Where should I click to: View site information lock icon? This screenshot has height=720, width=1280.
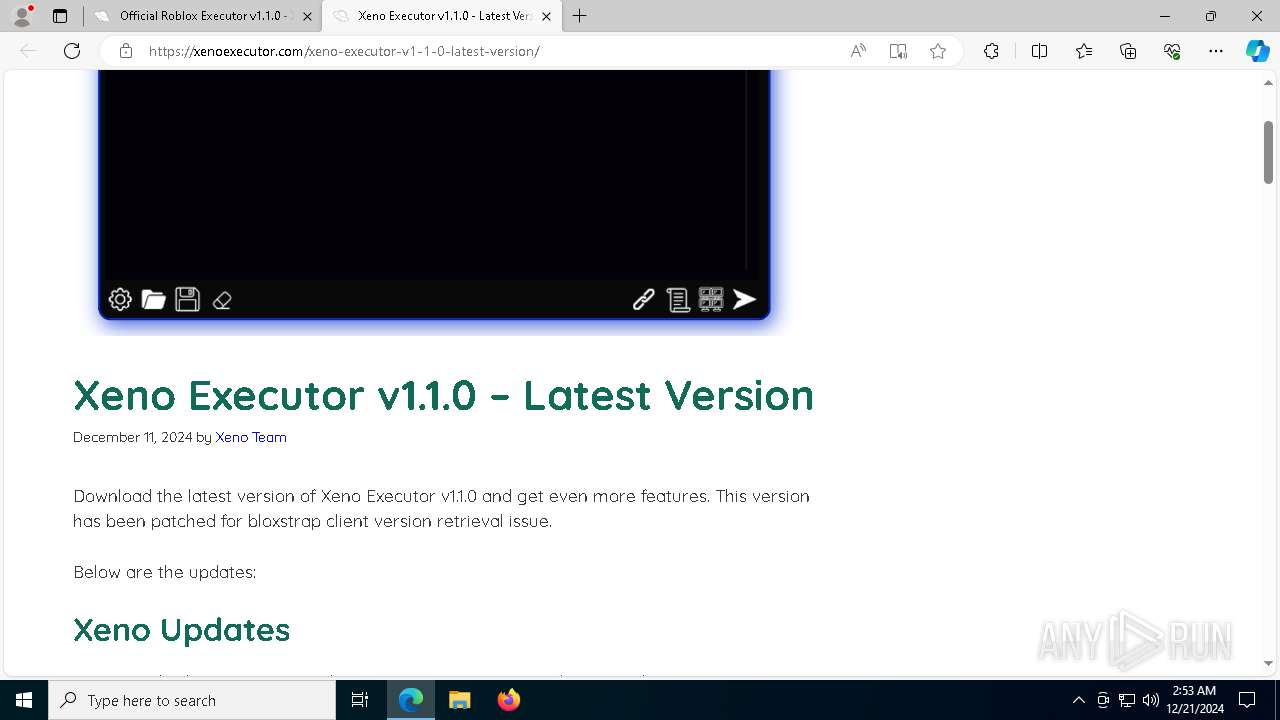[x=126, y=51]
